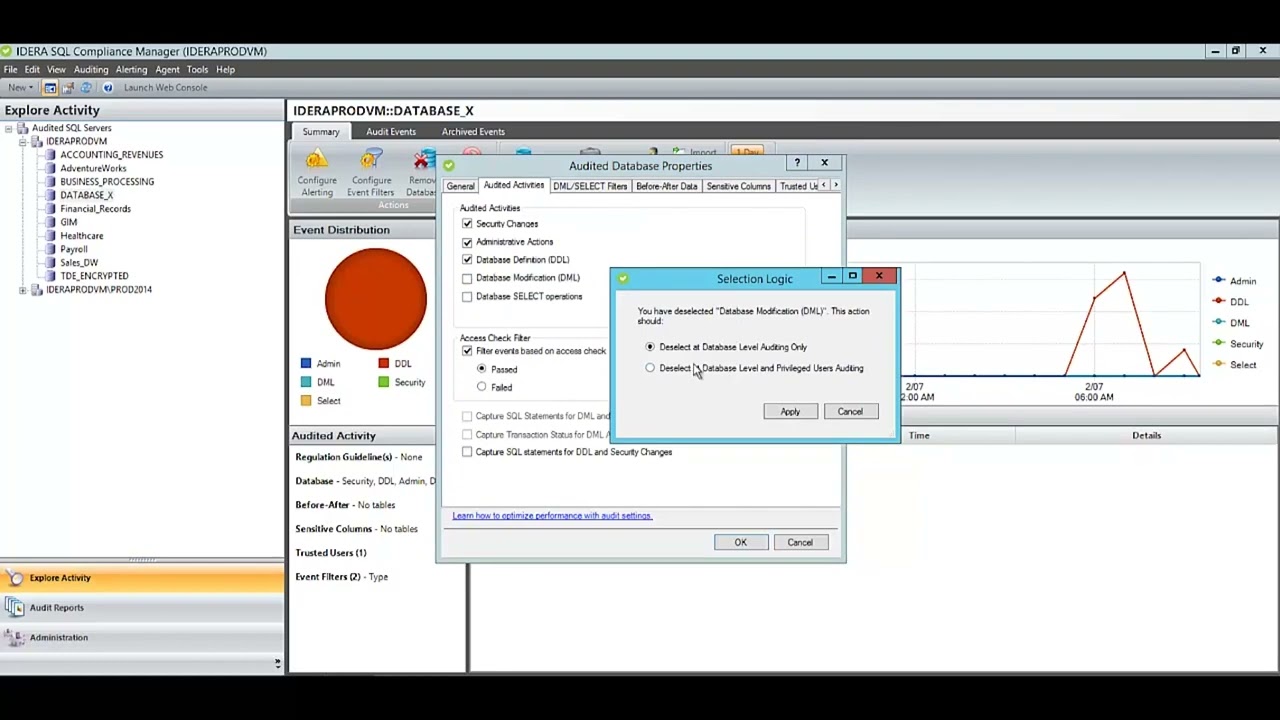The width and height of the screenshot is (1280, 720).
Task: Select TDE_ENCRYPTED database in tree
Action: (x=94, y=276)
